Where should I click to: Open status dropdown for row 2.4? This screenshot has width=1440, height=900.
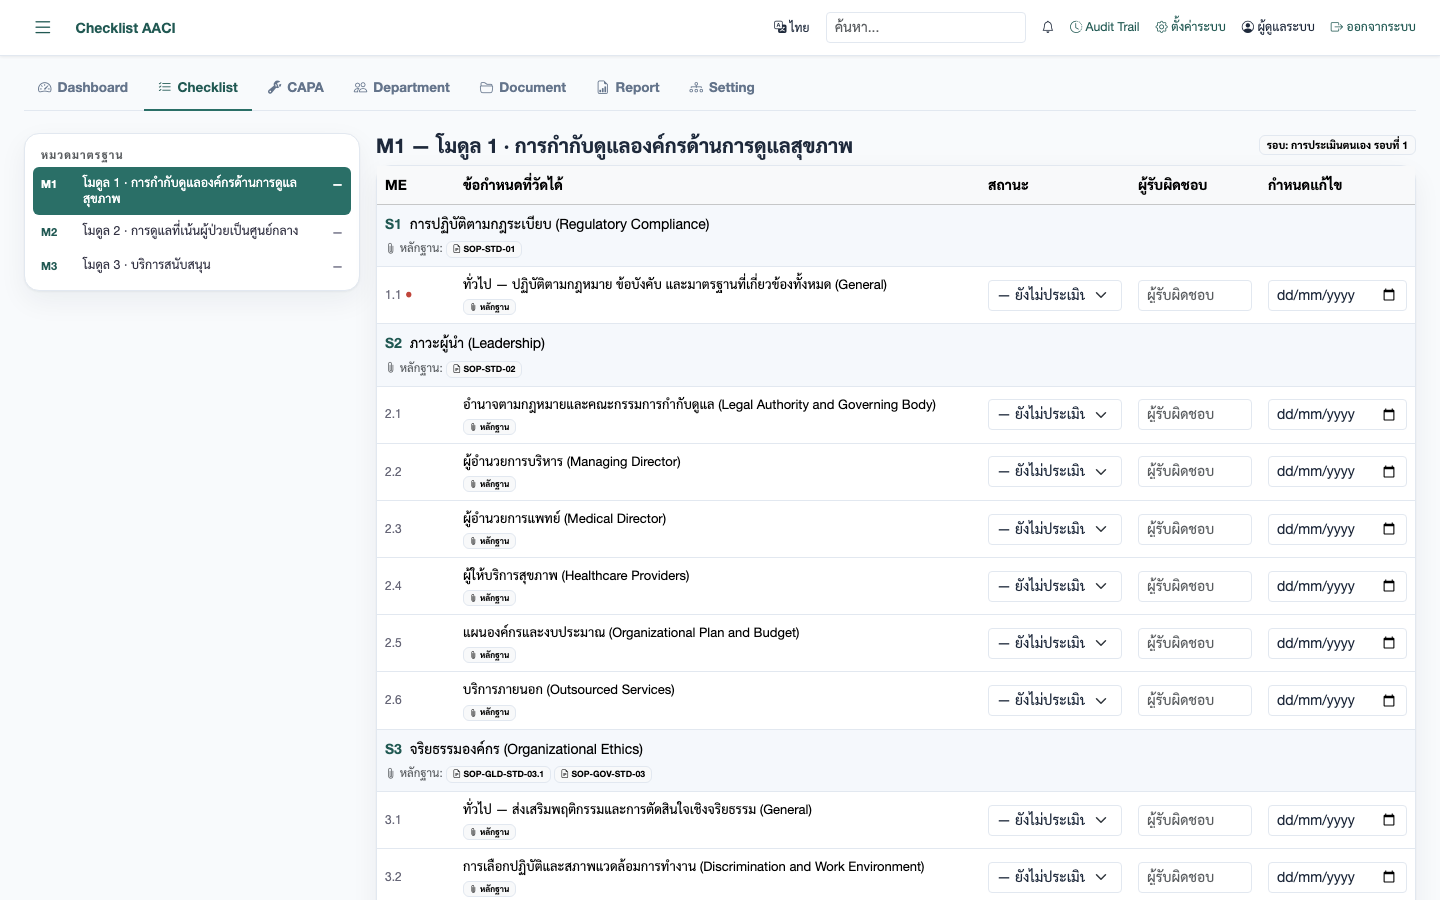coord(1054,586)
